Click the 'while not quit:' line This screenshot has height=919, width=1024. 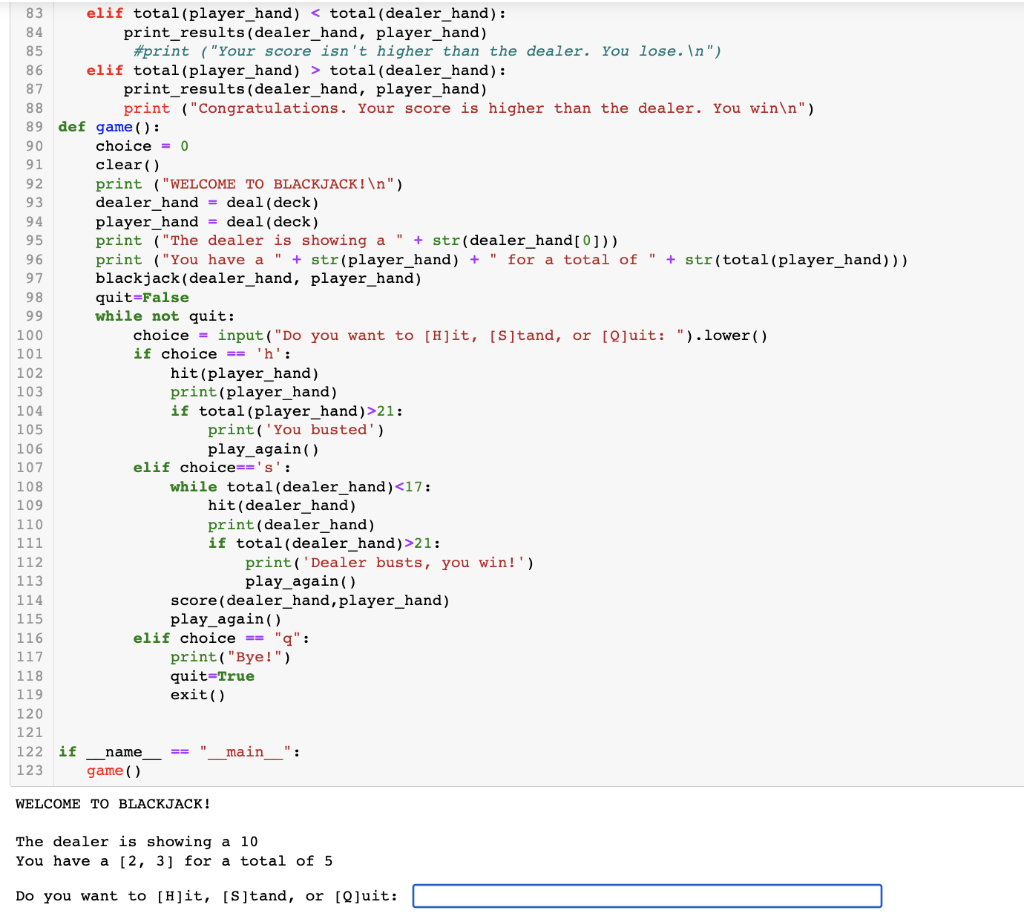pos(165,316)
